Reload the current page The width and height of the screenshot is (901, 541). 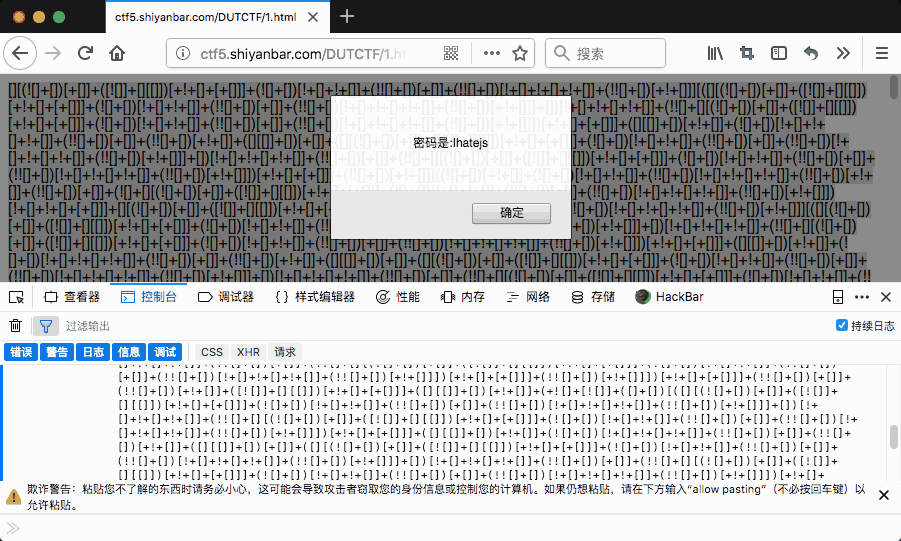pyautogui.click(x=86, y=53)
